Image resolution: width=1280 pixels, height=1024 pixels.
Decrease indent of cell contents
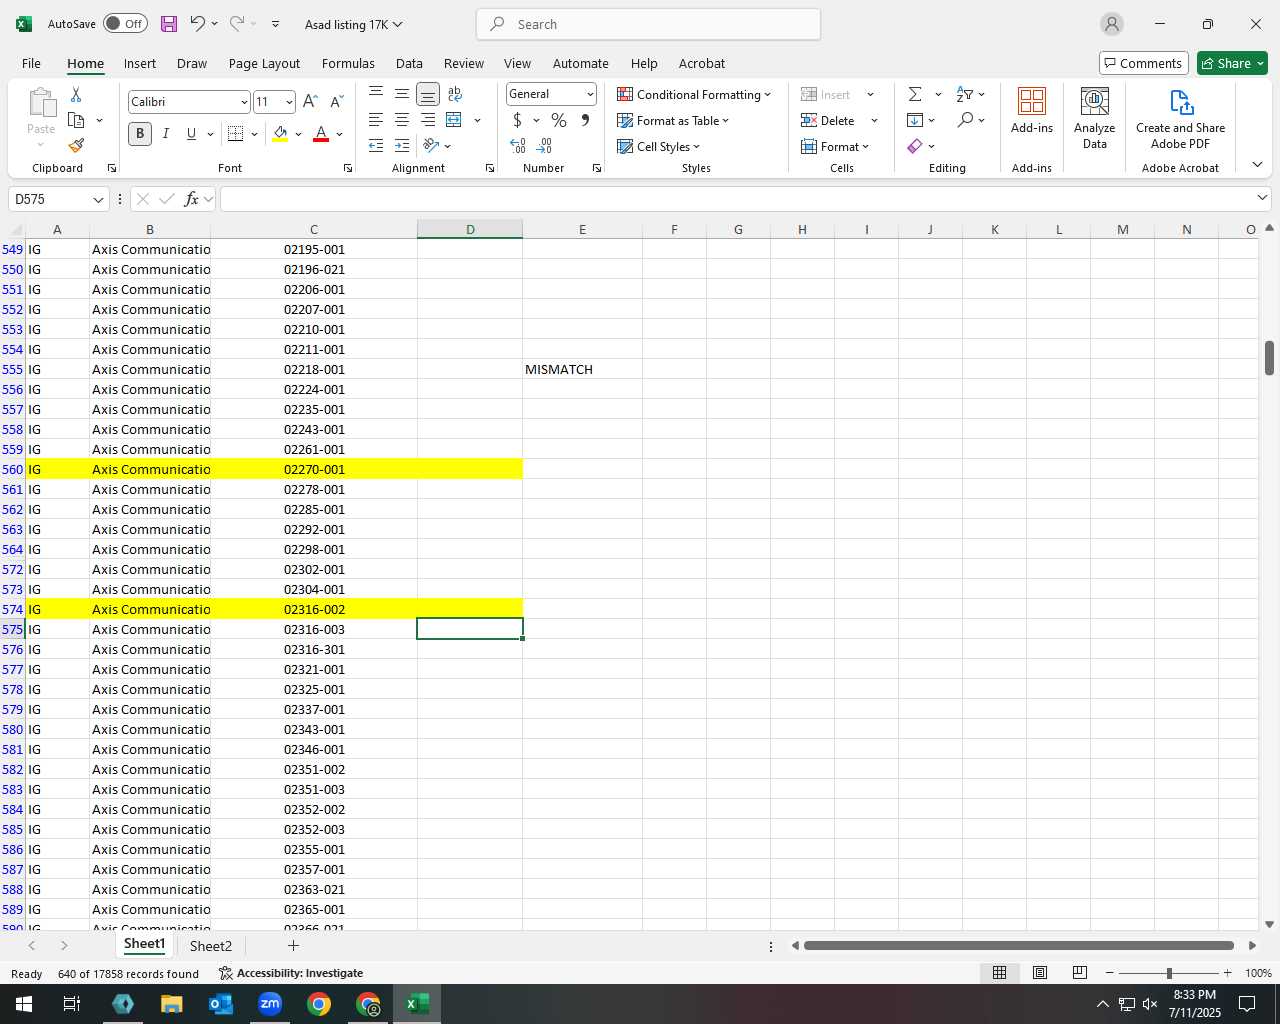[x=376, y=146]
